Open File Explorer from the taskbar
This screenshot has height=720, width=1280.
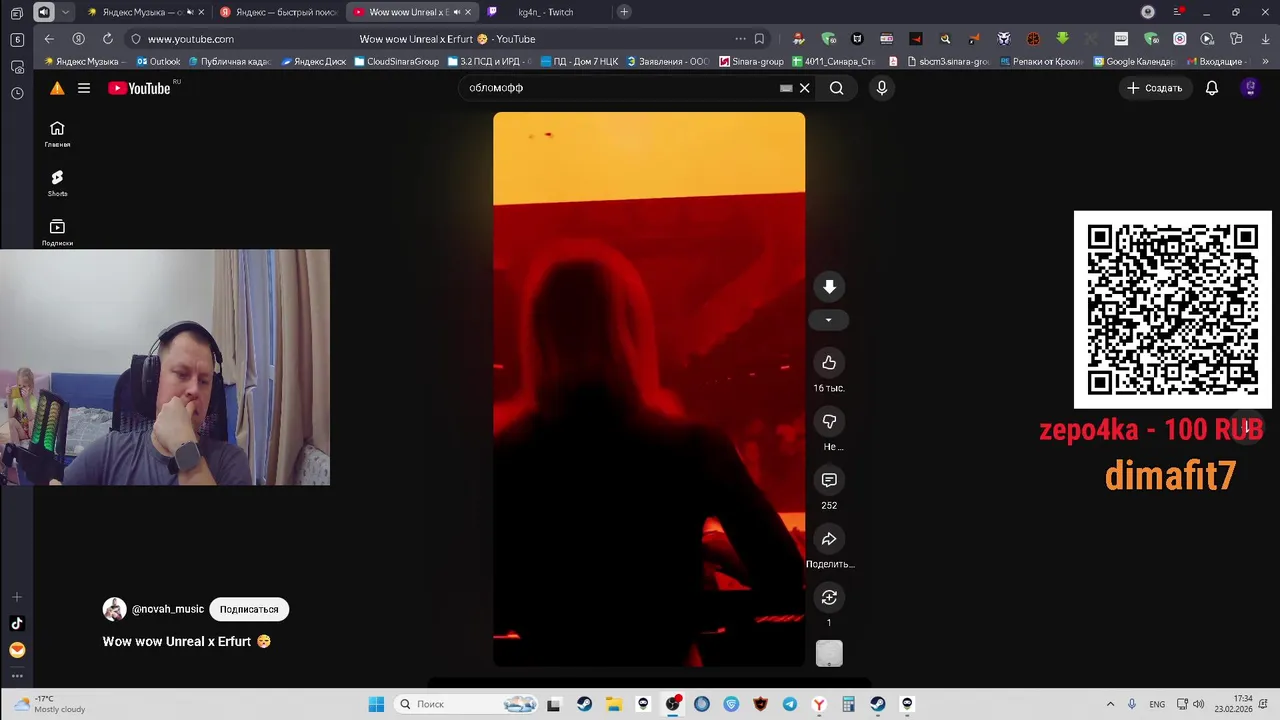pos(613,704)
